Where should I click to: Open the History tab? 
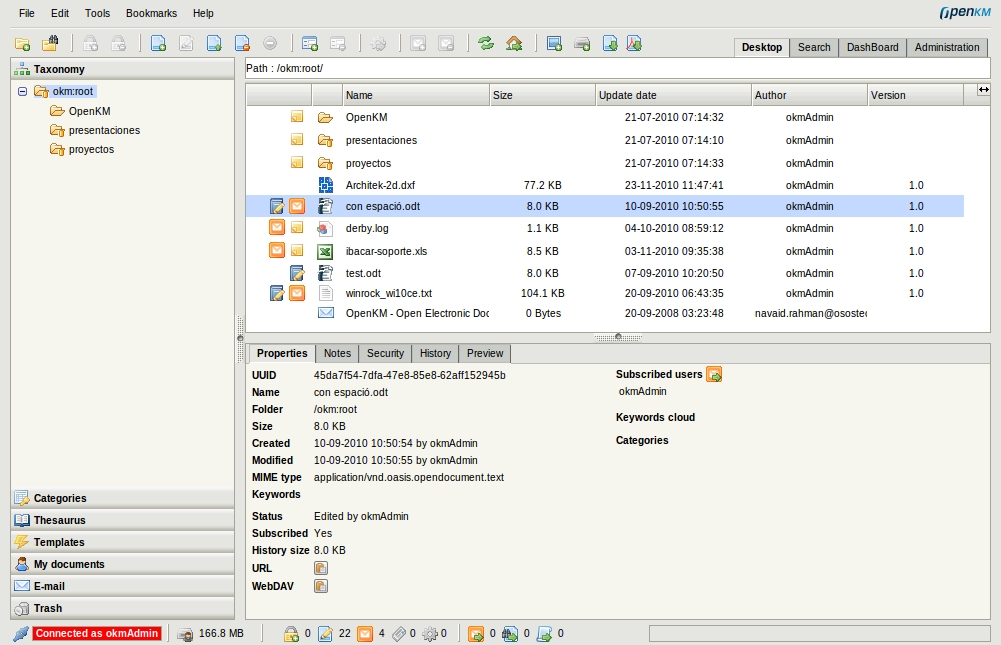(435, 353)
